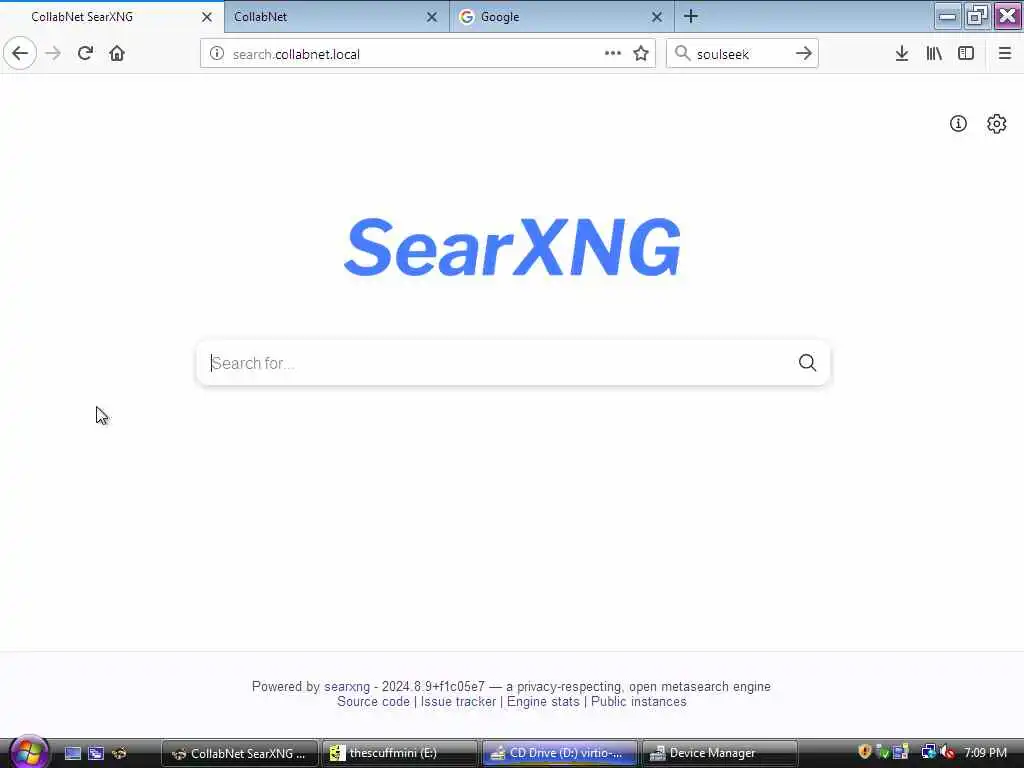Open SearXNG preferences gear
1024x768 pixels.
[x=997, y=123]
